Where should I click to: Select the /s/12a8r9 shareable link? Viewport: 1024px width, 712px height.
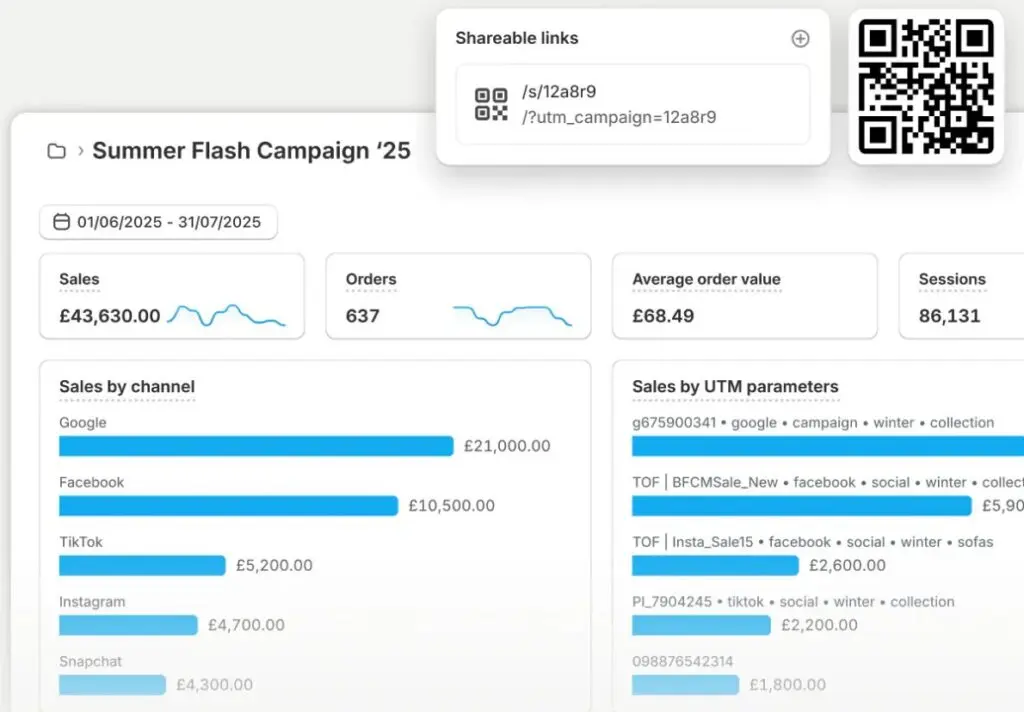tap(559, 92)
